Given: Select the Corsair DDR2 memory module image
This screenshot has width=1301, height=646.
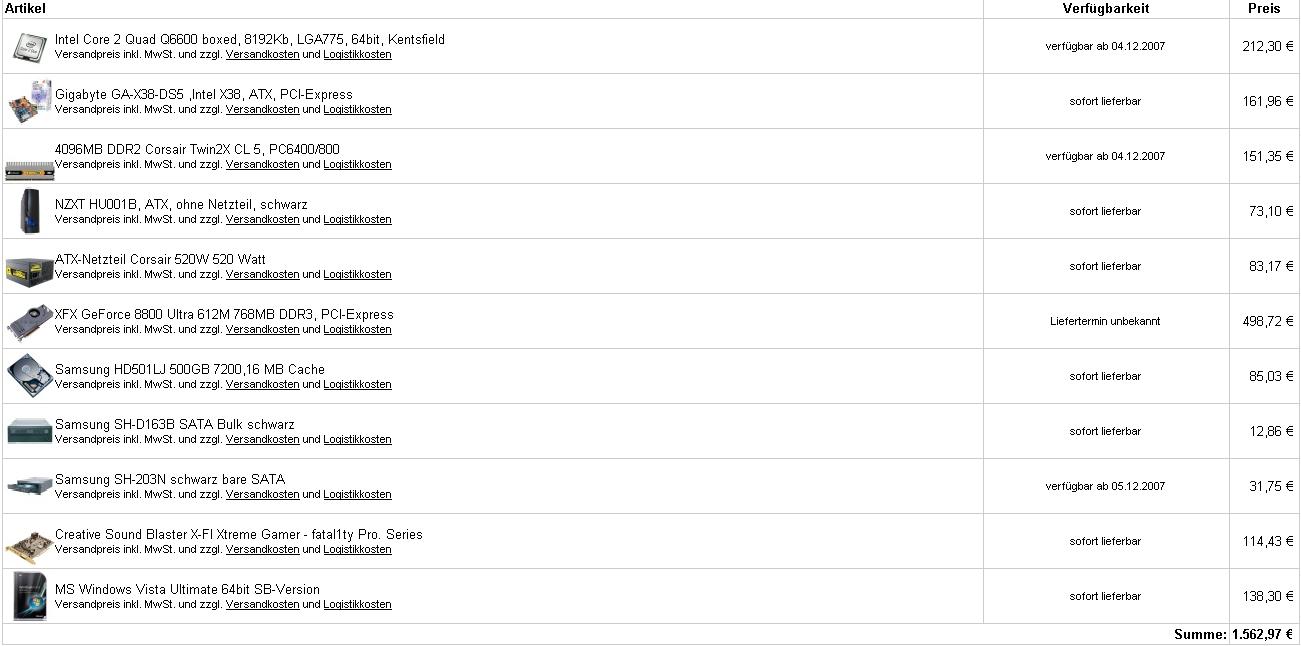Looking at the screenshot, I should tap(30, 169).
